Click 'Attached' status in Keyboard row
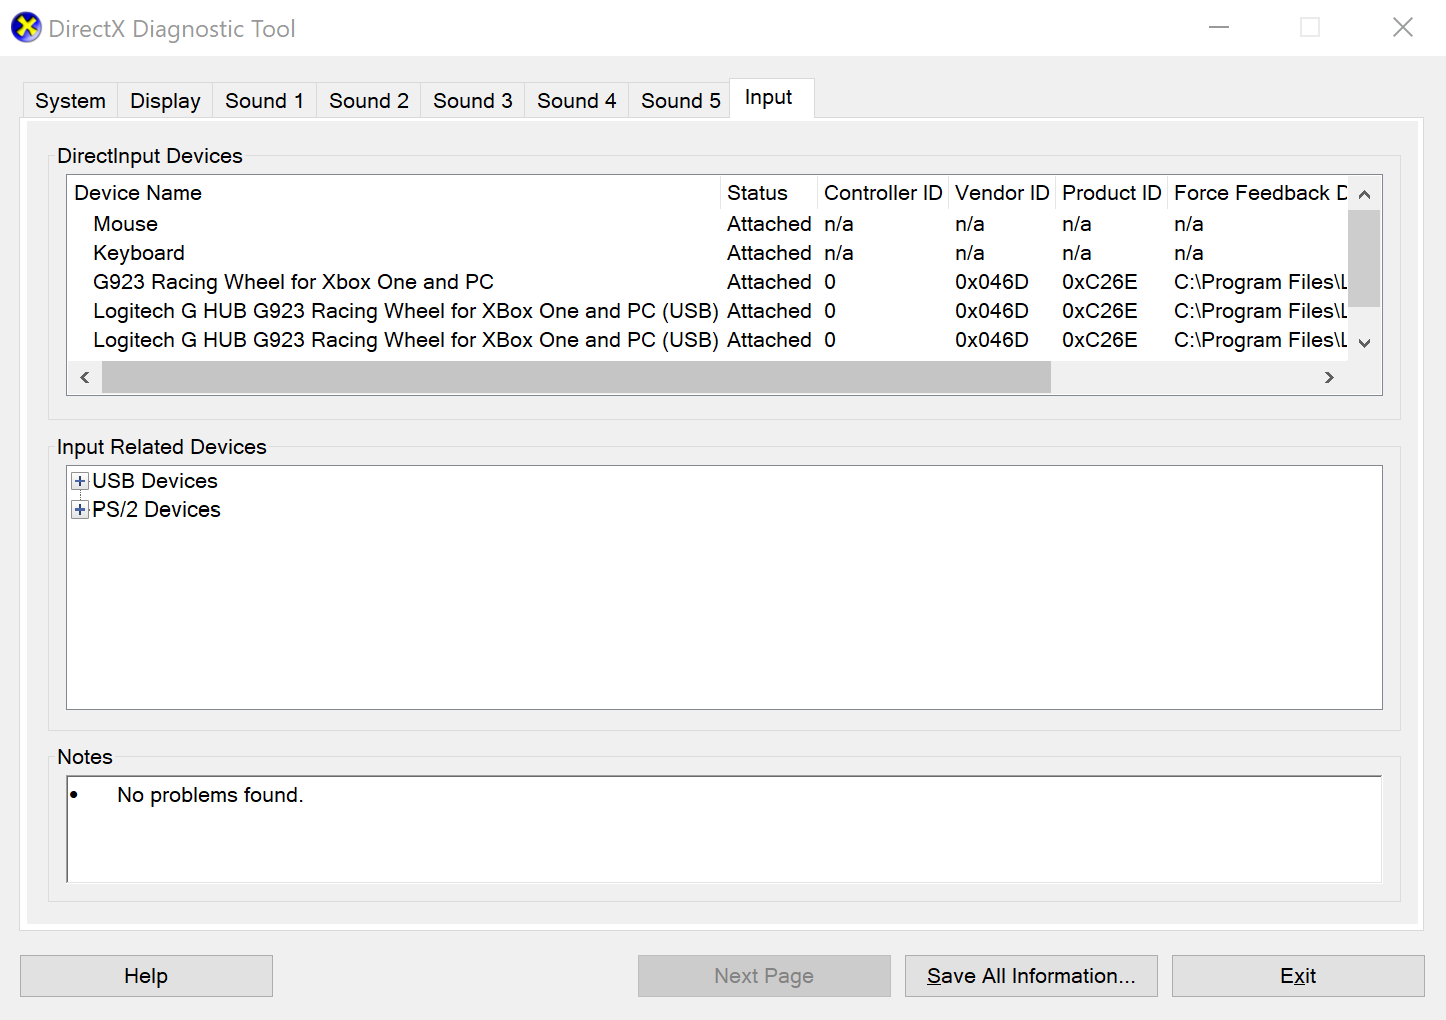1446x1020 pixels. coord(769,253)
